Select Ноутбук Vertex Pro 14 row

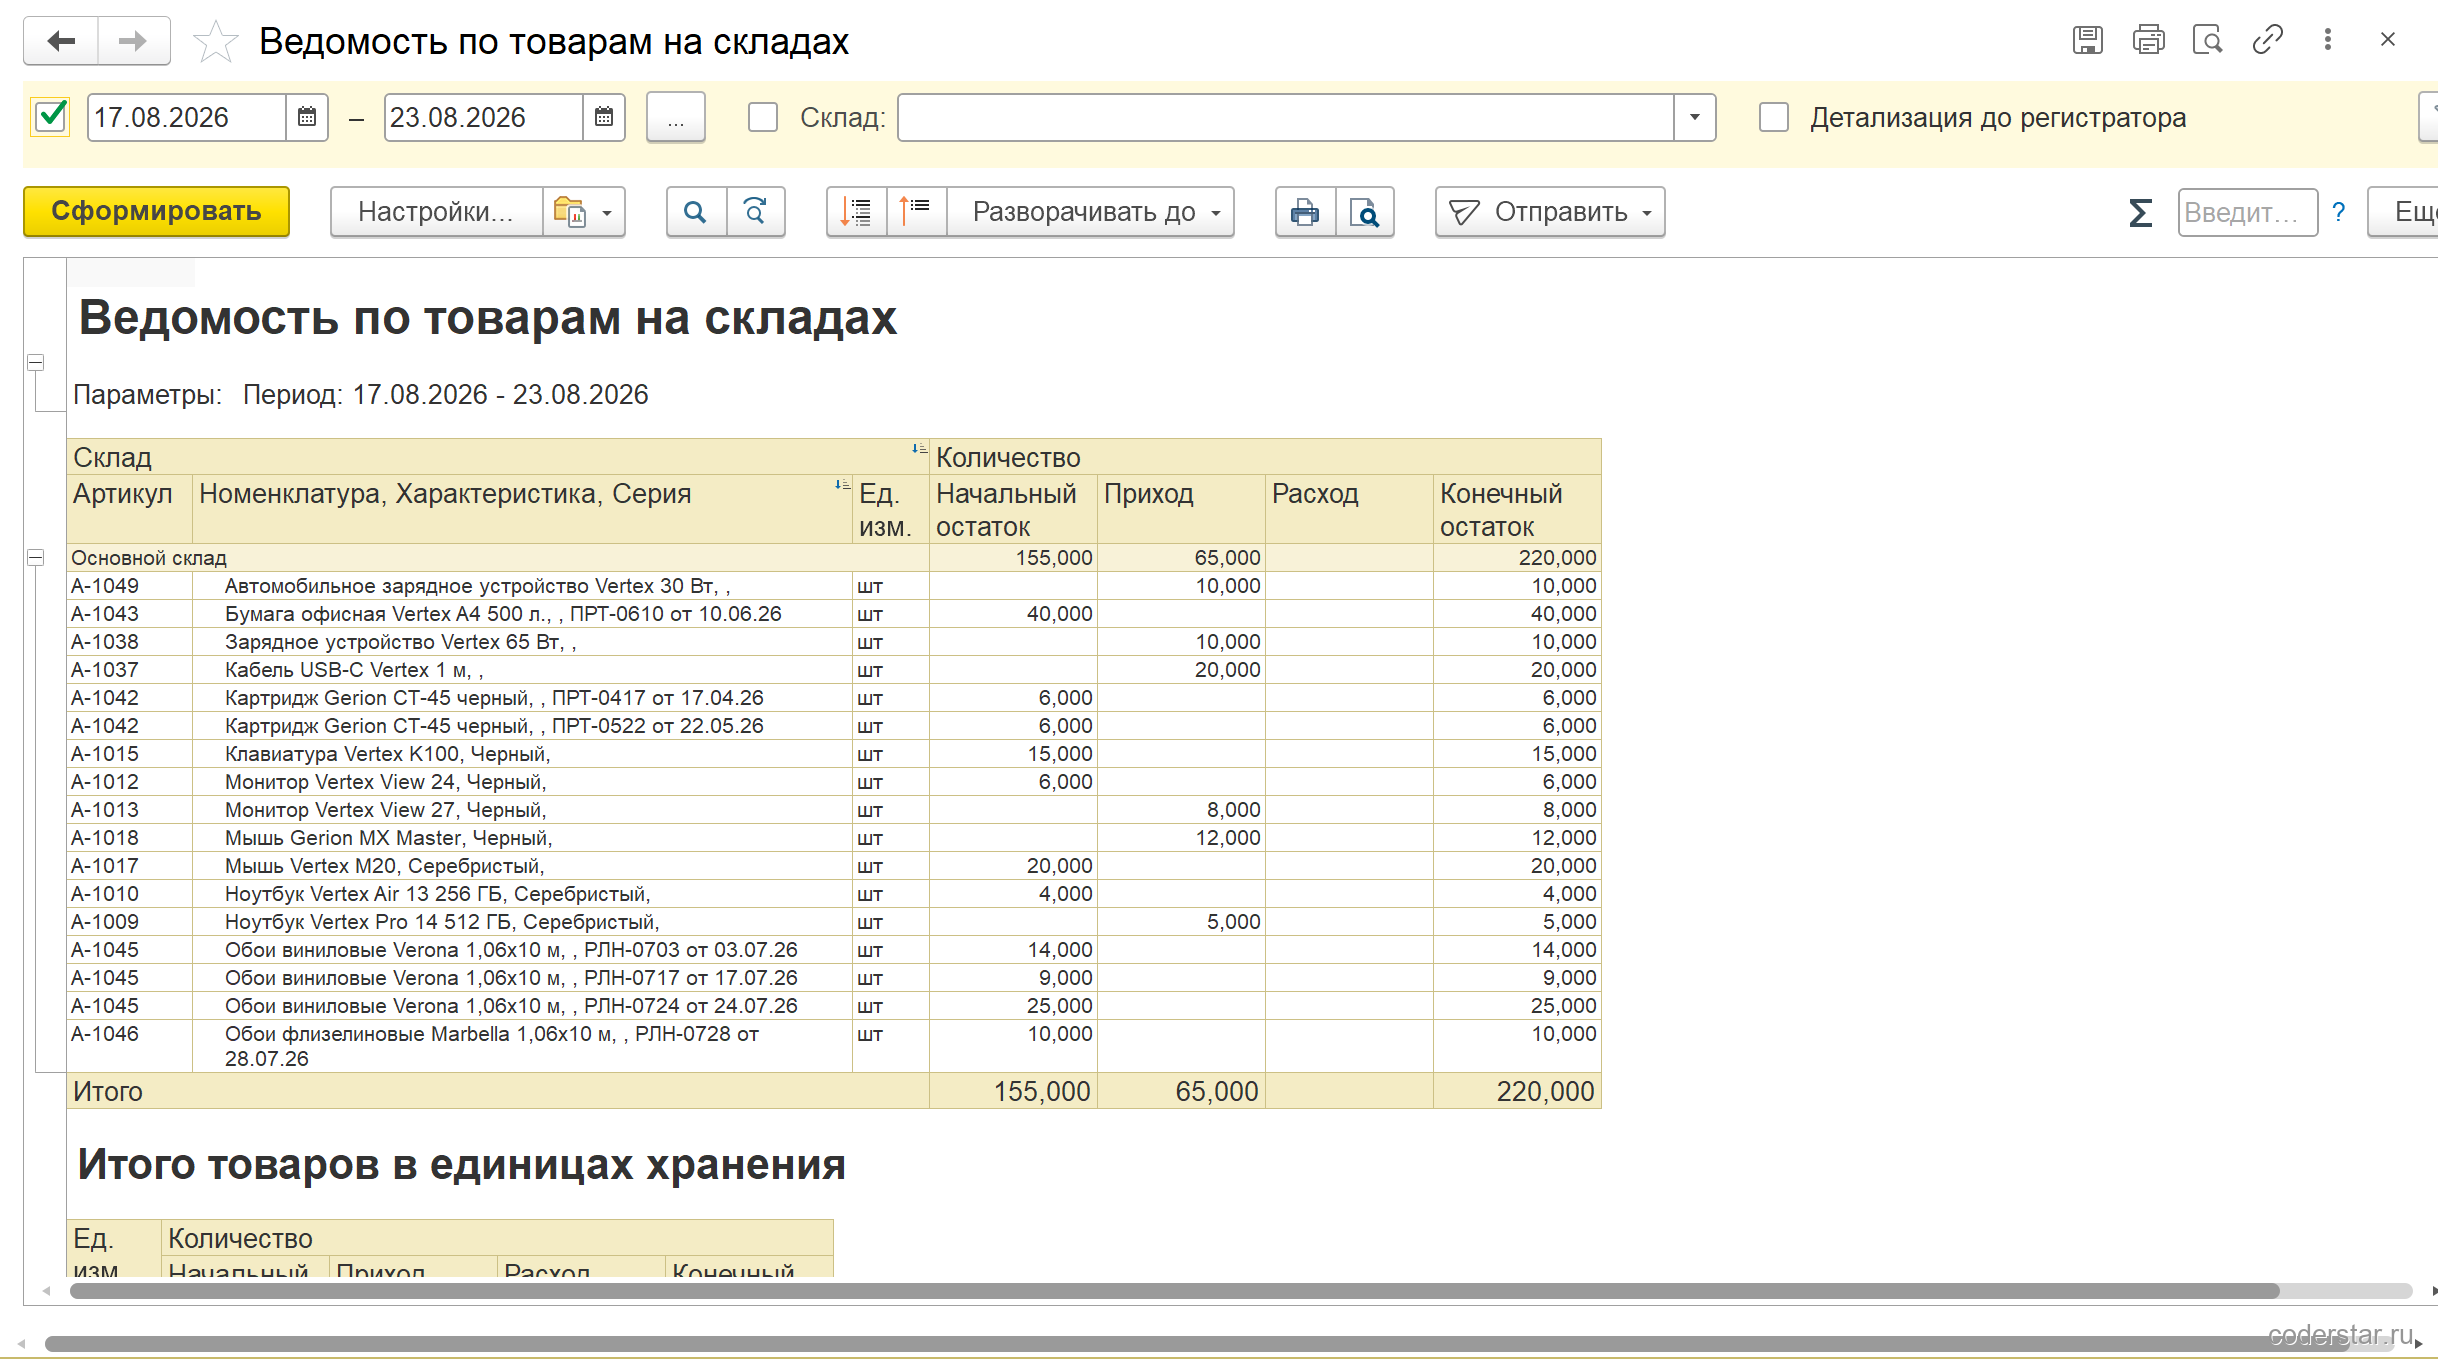(x=833, y=922)
